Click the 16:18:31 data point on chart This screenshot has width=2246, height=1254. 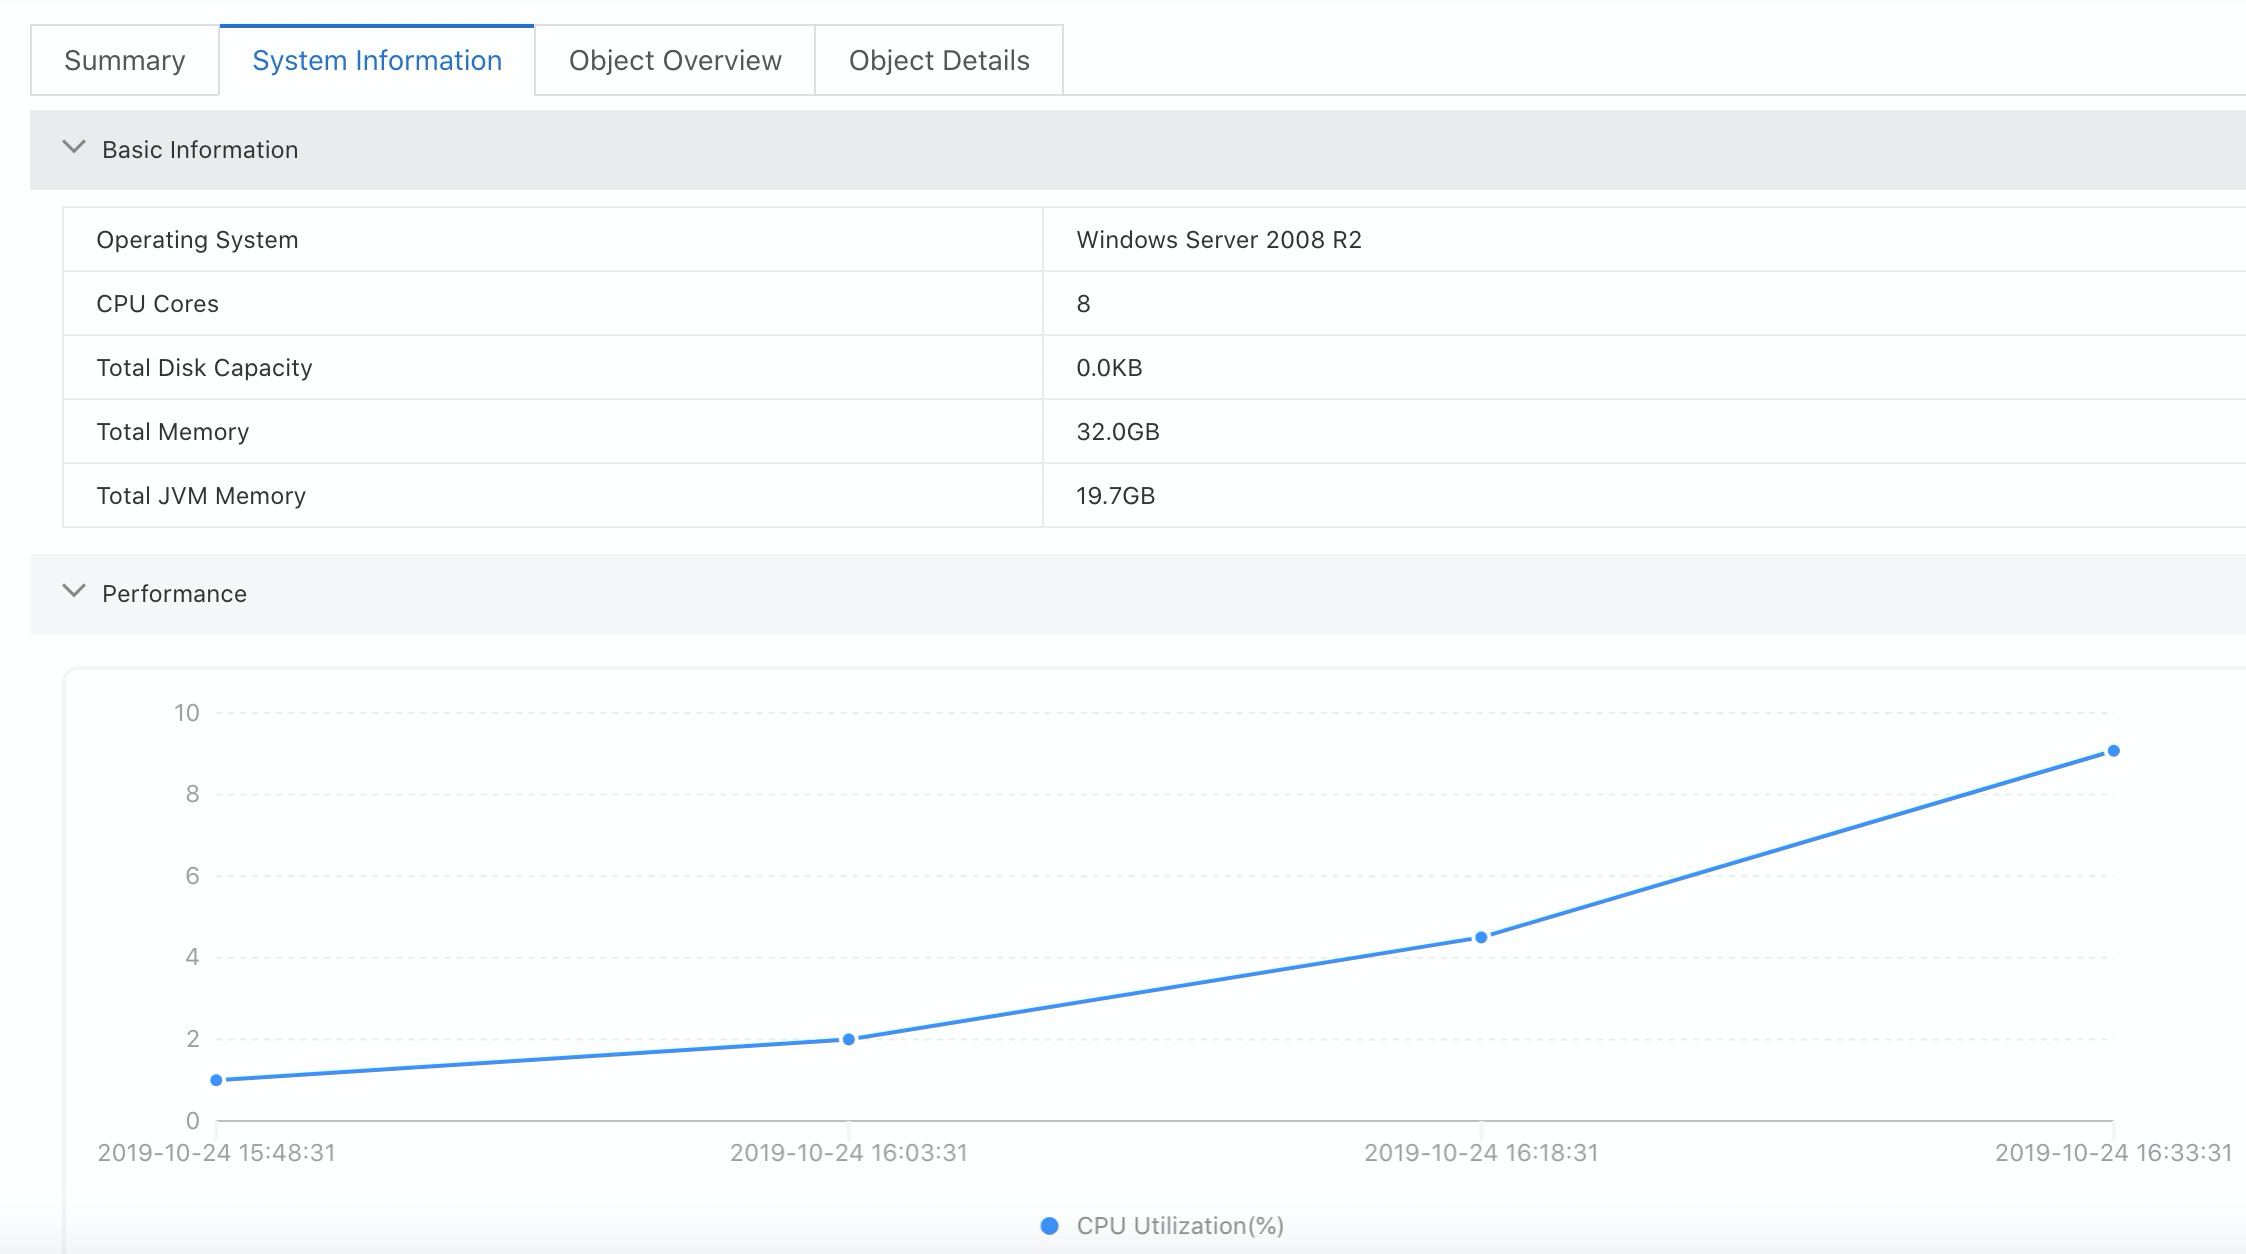pos(1481,937)
